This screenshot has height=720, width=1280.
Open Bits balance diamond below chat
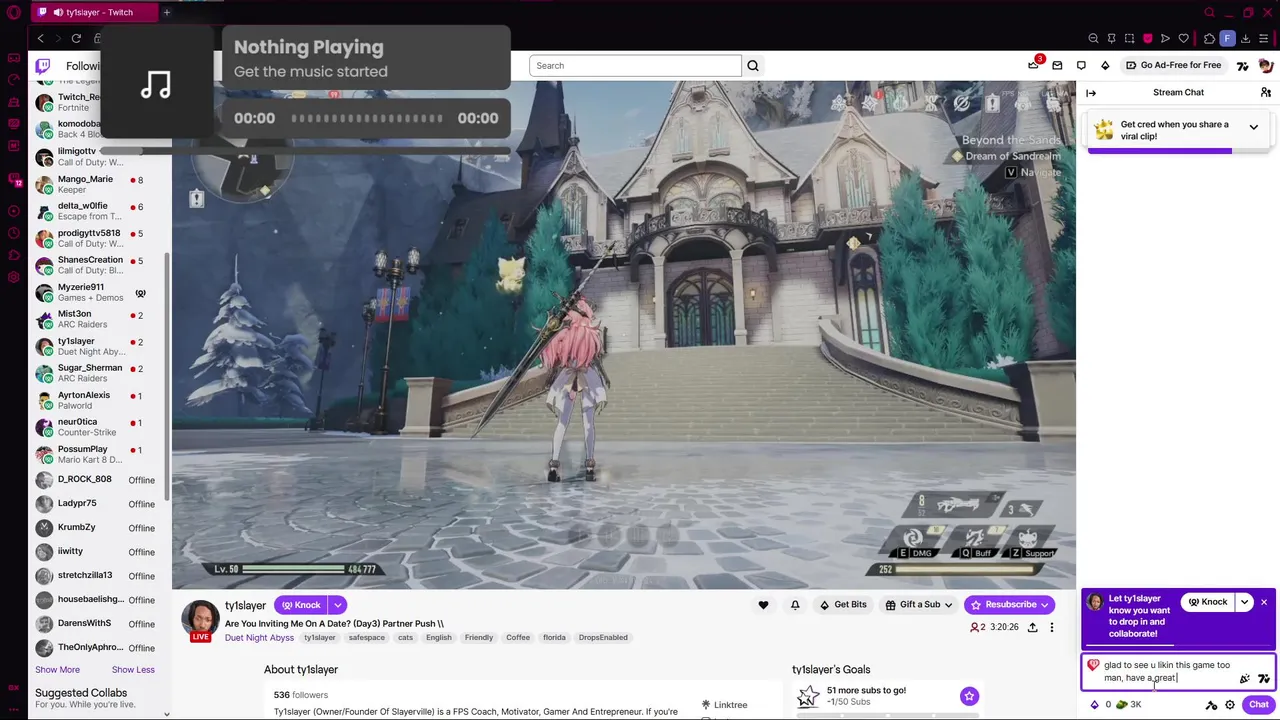pyautogui.click(x=1094, y=704)
